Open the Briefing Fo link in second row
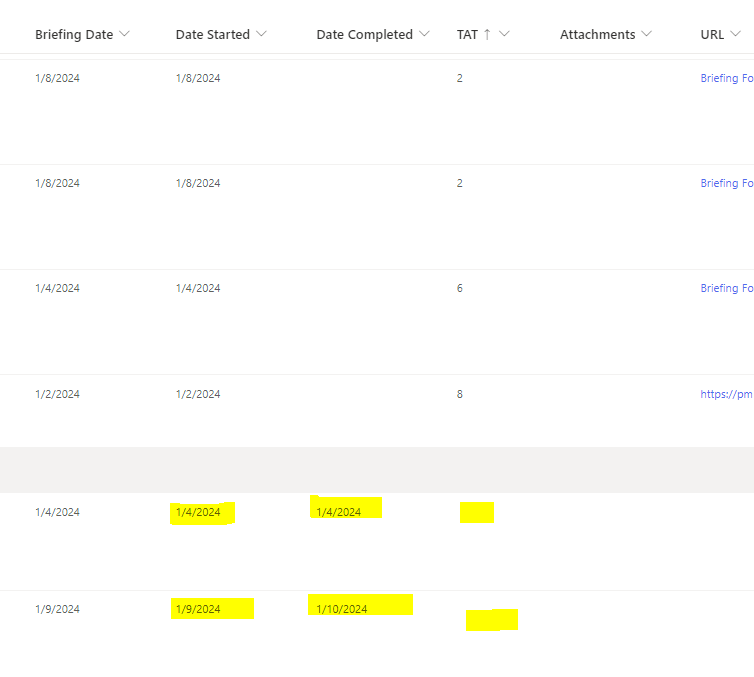The width and height of the screenshot is (754, 677). pos(727,183)
